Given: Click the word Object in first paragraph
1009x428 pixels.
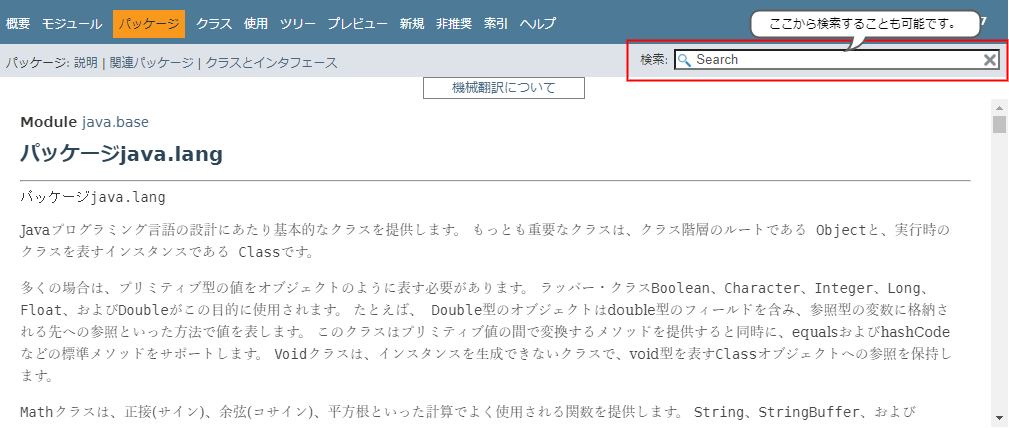Looking at the screenshot, I should (x=841, y=230).
